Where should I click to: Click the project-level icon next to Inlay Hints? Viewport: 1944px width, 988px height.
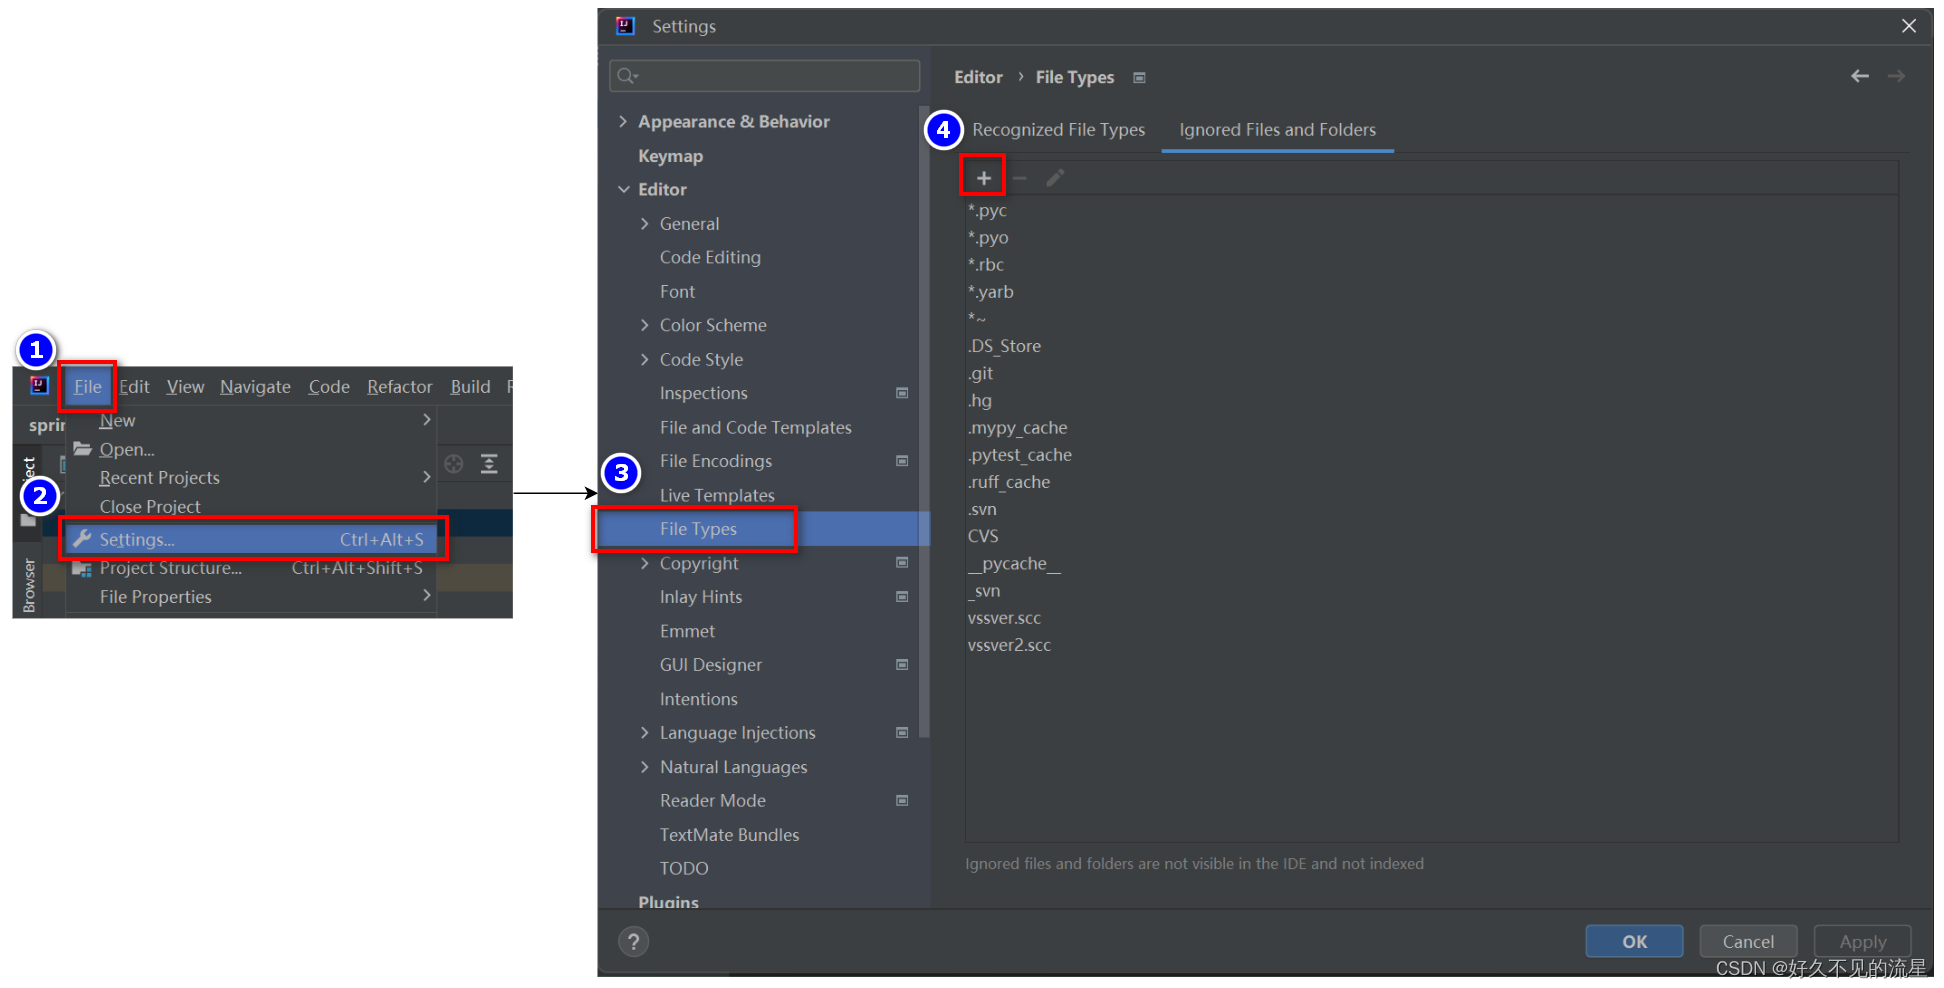(x=902, y=597)
